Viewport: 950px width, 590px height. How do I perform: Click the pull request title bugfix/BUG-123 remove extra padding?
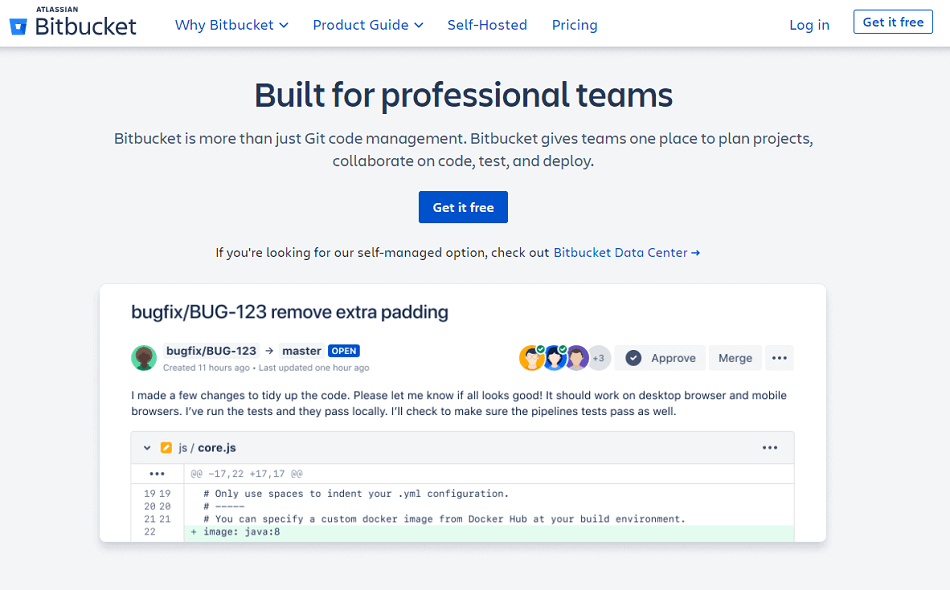pos(290,312)
